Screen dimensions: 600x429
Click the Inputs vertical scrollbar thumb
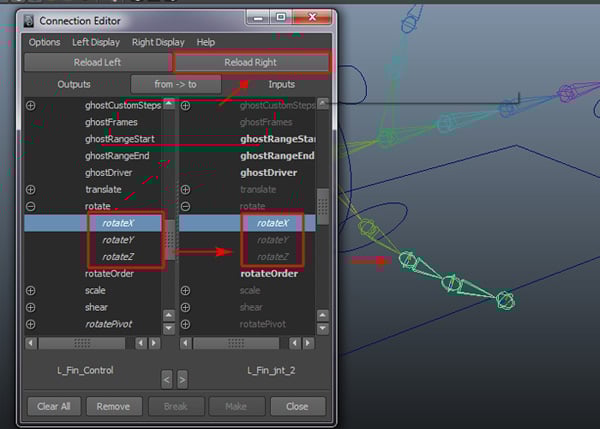tap(323, 207)
